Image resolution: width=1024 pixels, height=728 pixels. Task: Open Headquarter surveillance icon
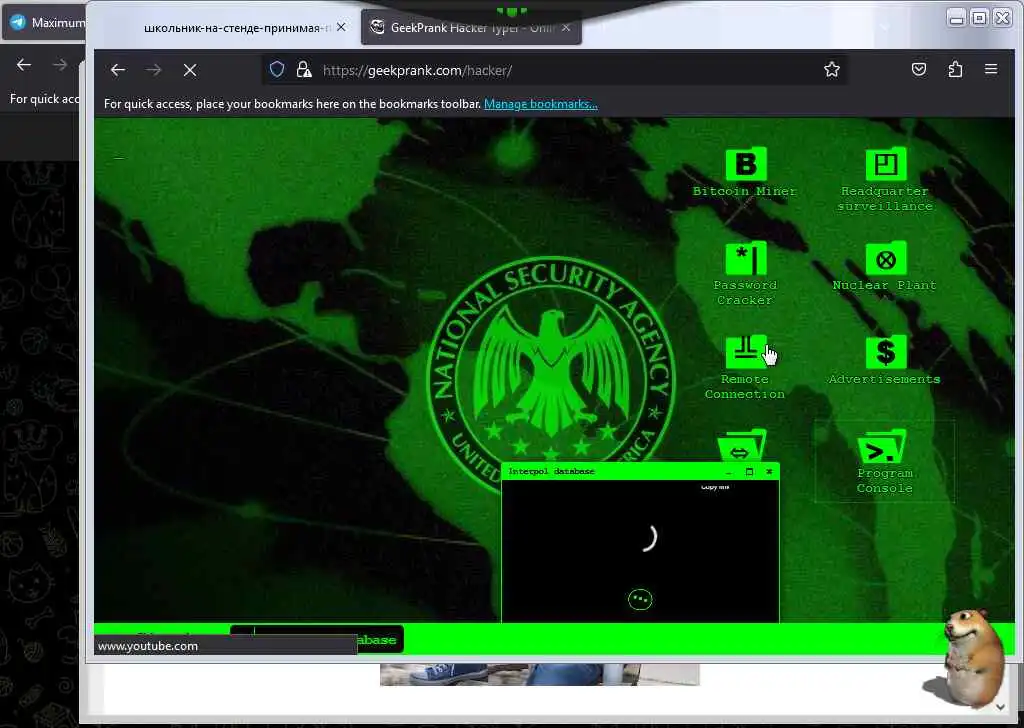point(886,165)
